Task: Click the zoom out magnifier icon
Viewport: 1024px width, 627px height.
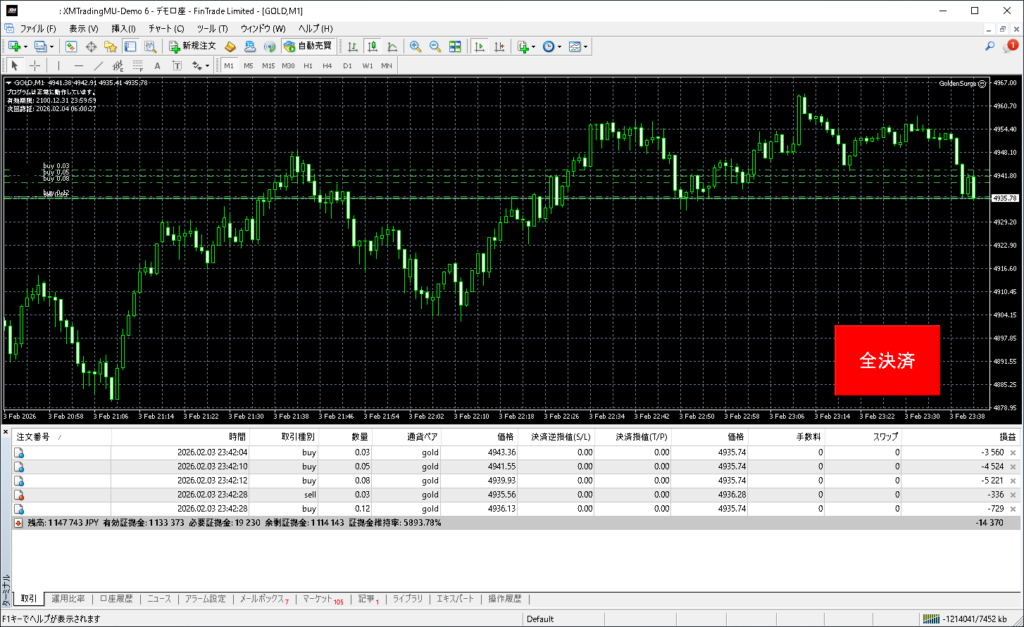Action: click(435, 46)
